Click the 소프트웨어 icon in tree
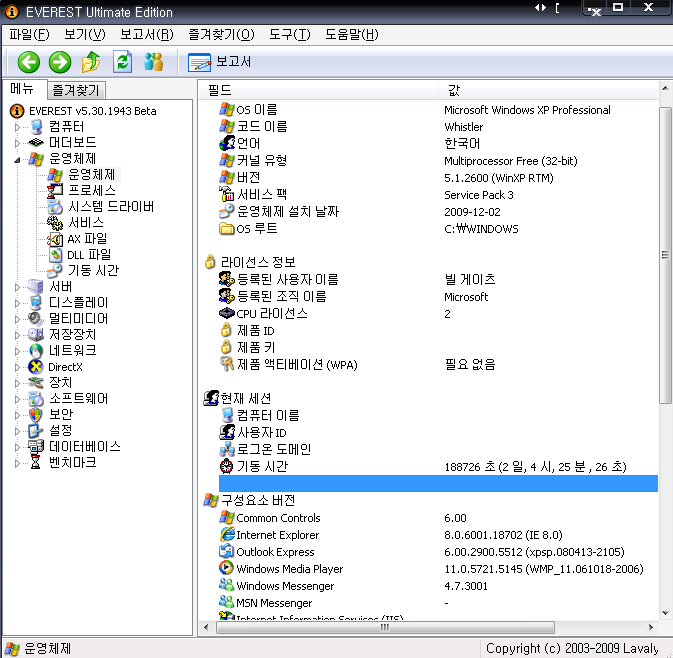The image size is (673, 658). point(35,399)
